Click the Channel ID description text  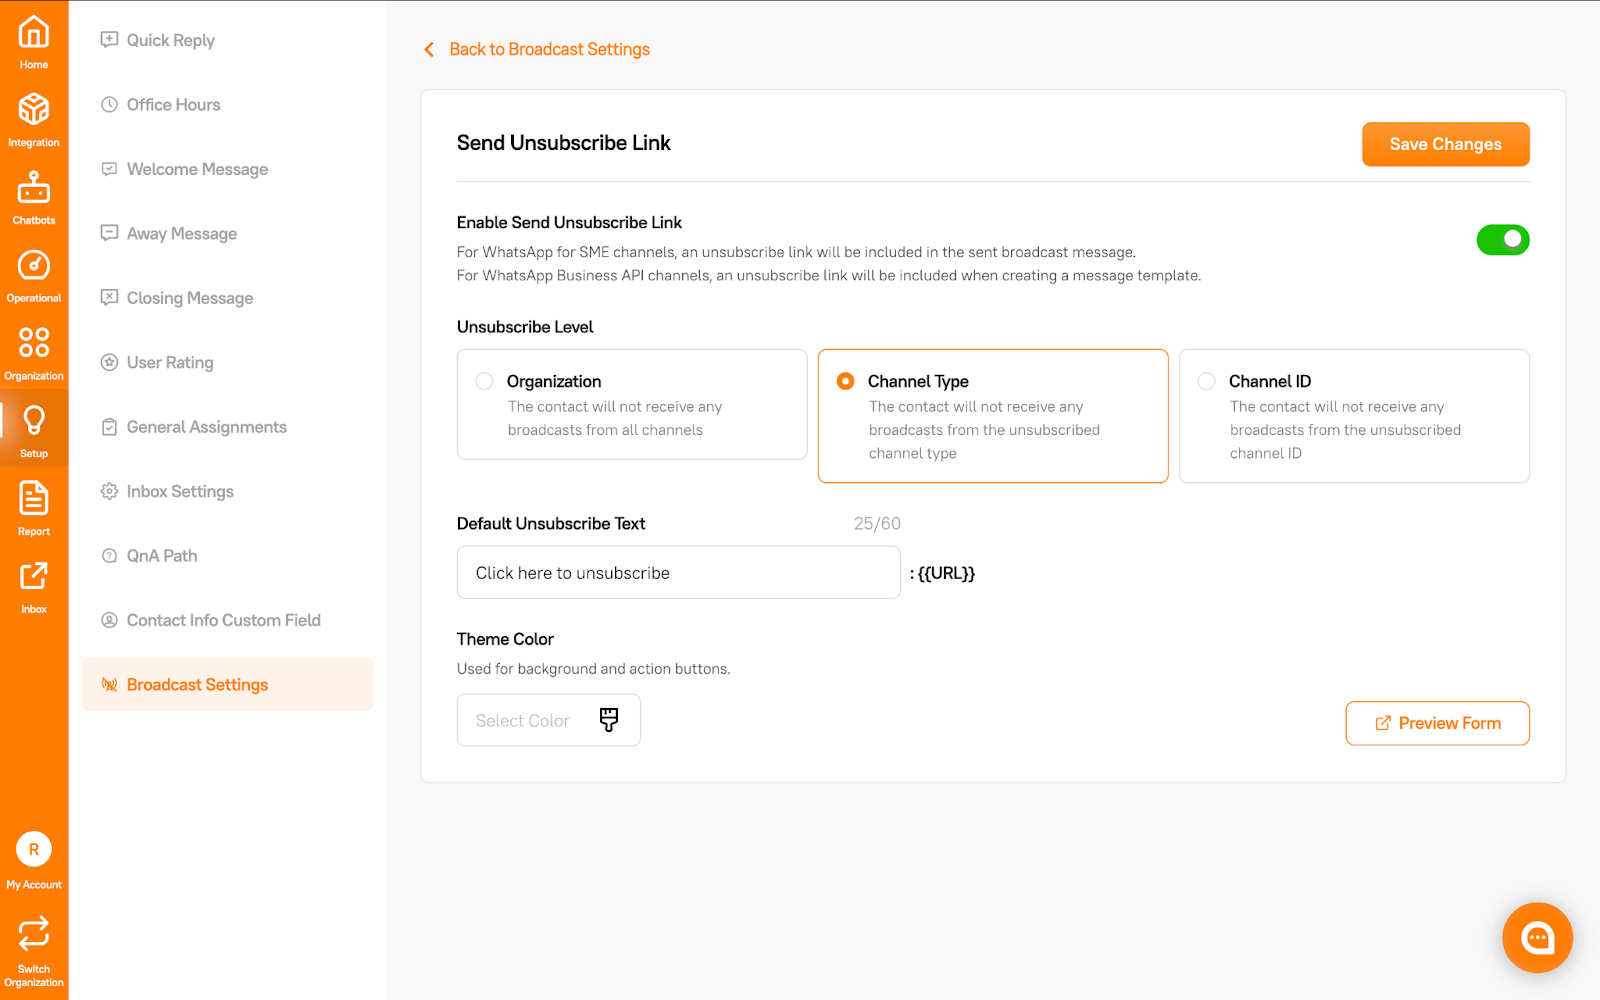pyautogui.click(x=1345, y=430)
